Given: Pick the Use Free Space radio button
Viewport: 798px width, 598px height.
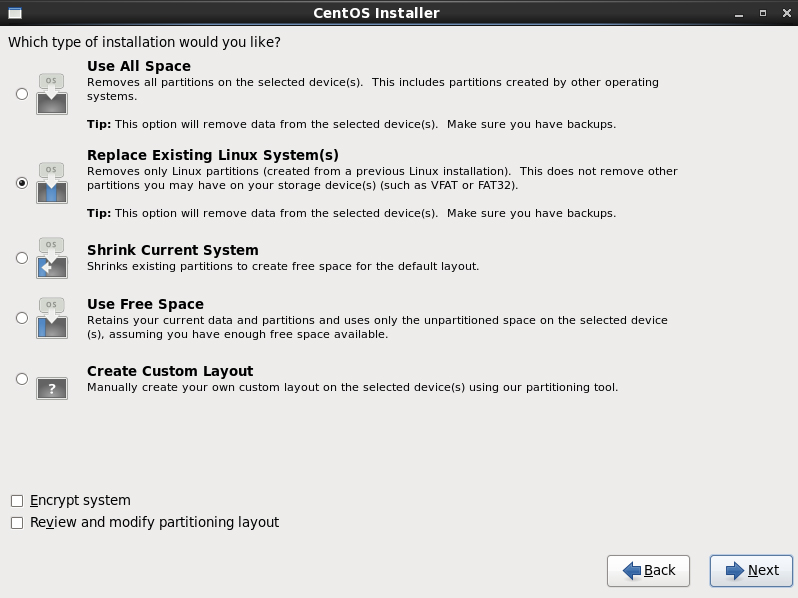Looking at the screenshot, I should (22, 318).
